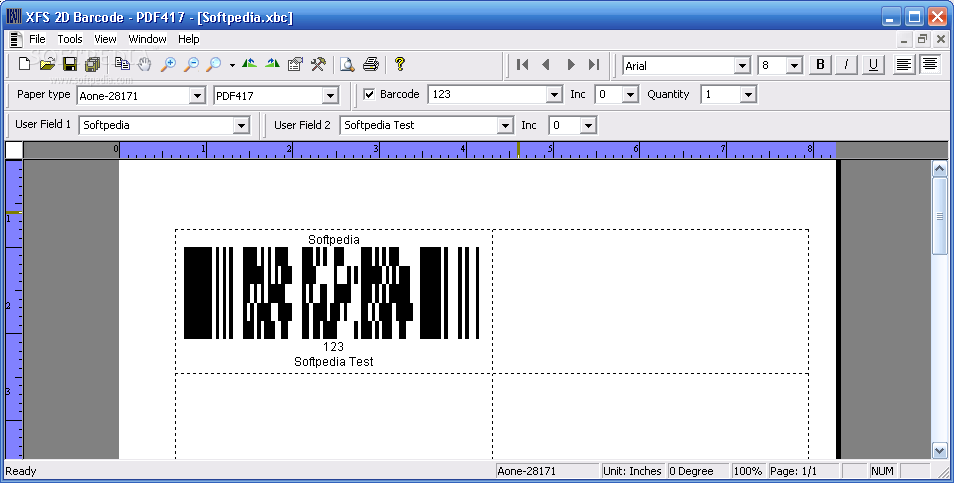Click the Softpedia Test text on the label
Image resolution: width=954 pixels, height=483 pixels.
click(x=333, y=361)
